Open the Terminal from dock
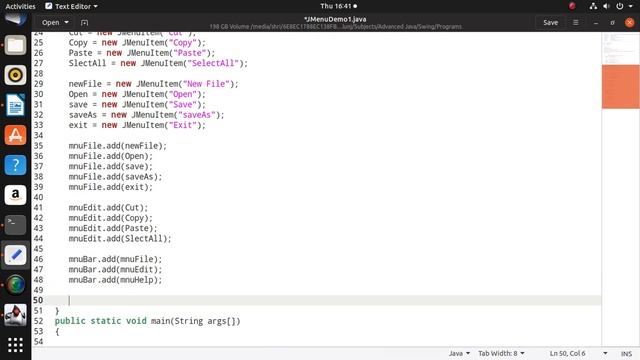The image size is (640, 360). (15, 225)
